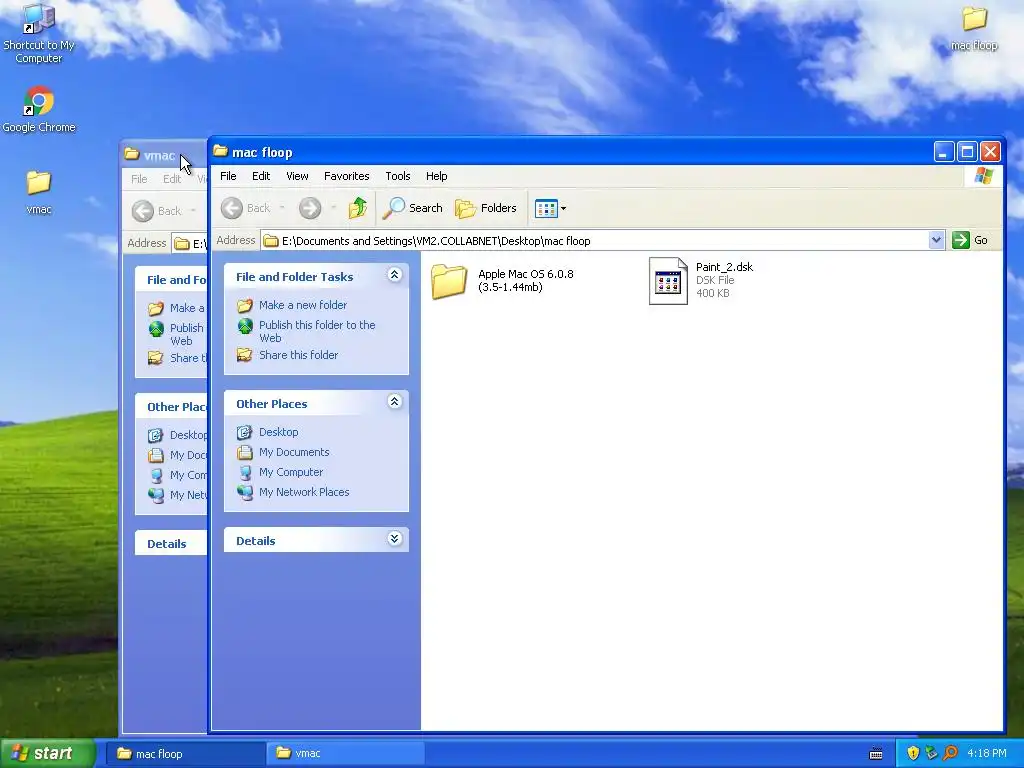Switch to mac floop taskbar button
The image size is (1024, 768).
pos(185,753)
